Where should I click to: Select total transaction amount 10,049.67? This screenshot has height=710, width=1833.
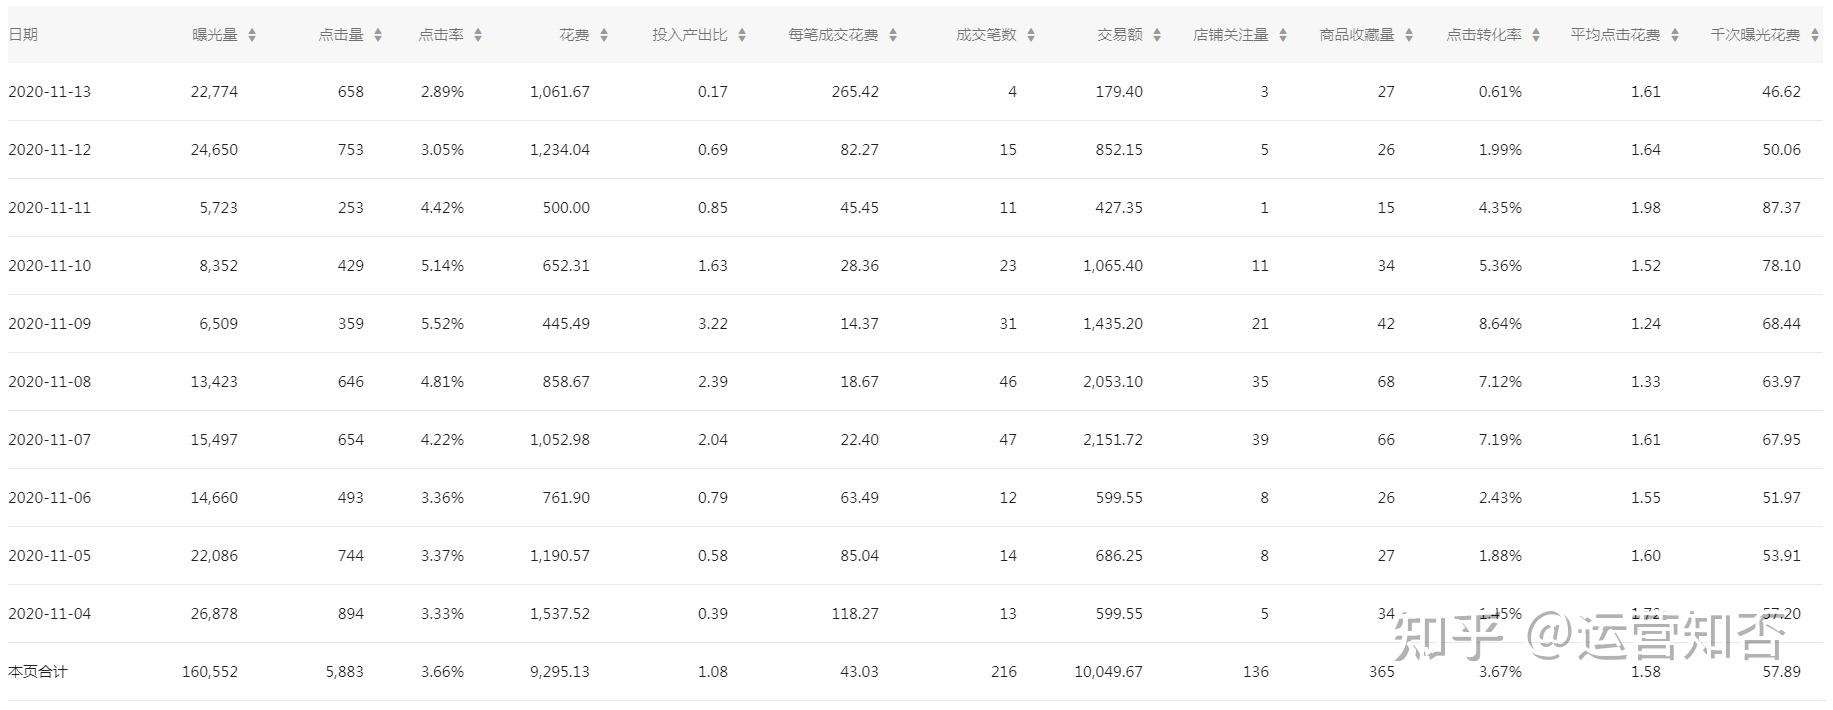1109,672
